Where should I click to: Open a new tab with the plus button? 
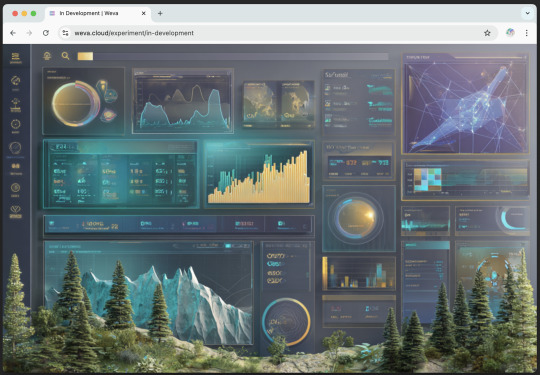pyautogui.click(x=160, y=13)
